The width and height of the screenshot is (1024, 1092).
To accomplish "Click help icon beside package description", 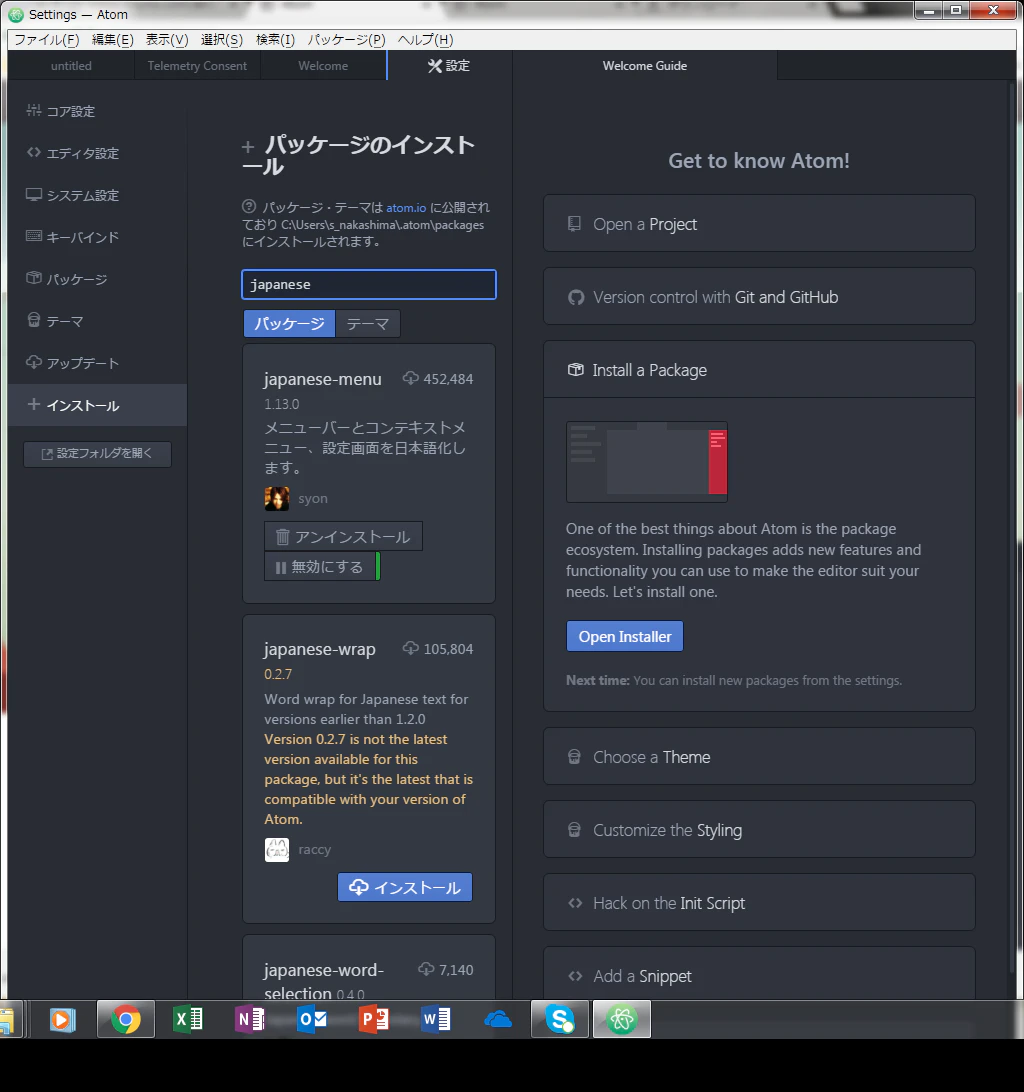I will 249,207.
